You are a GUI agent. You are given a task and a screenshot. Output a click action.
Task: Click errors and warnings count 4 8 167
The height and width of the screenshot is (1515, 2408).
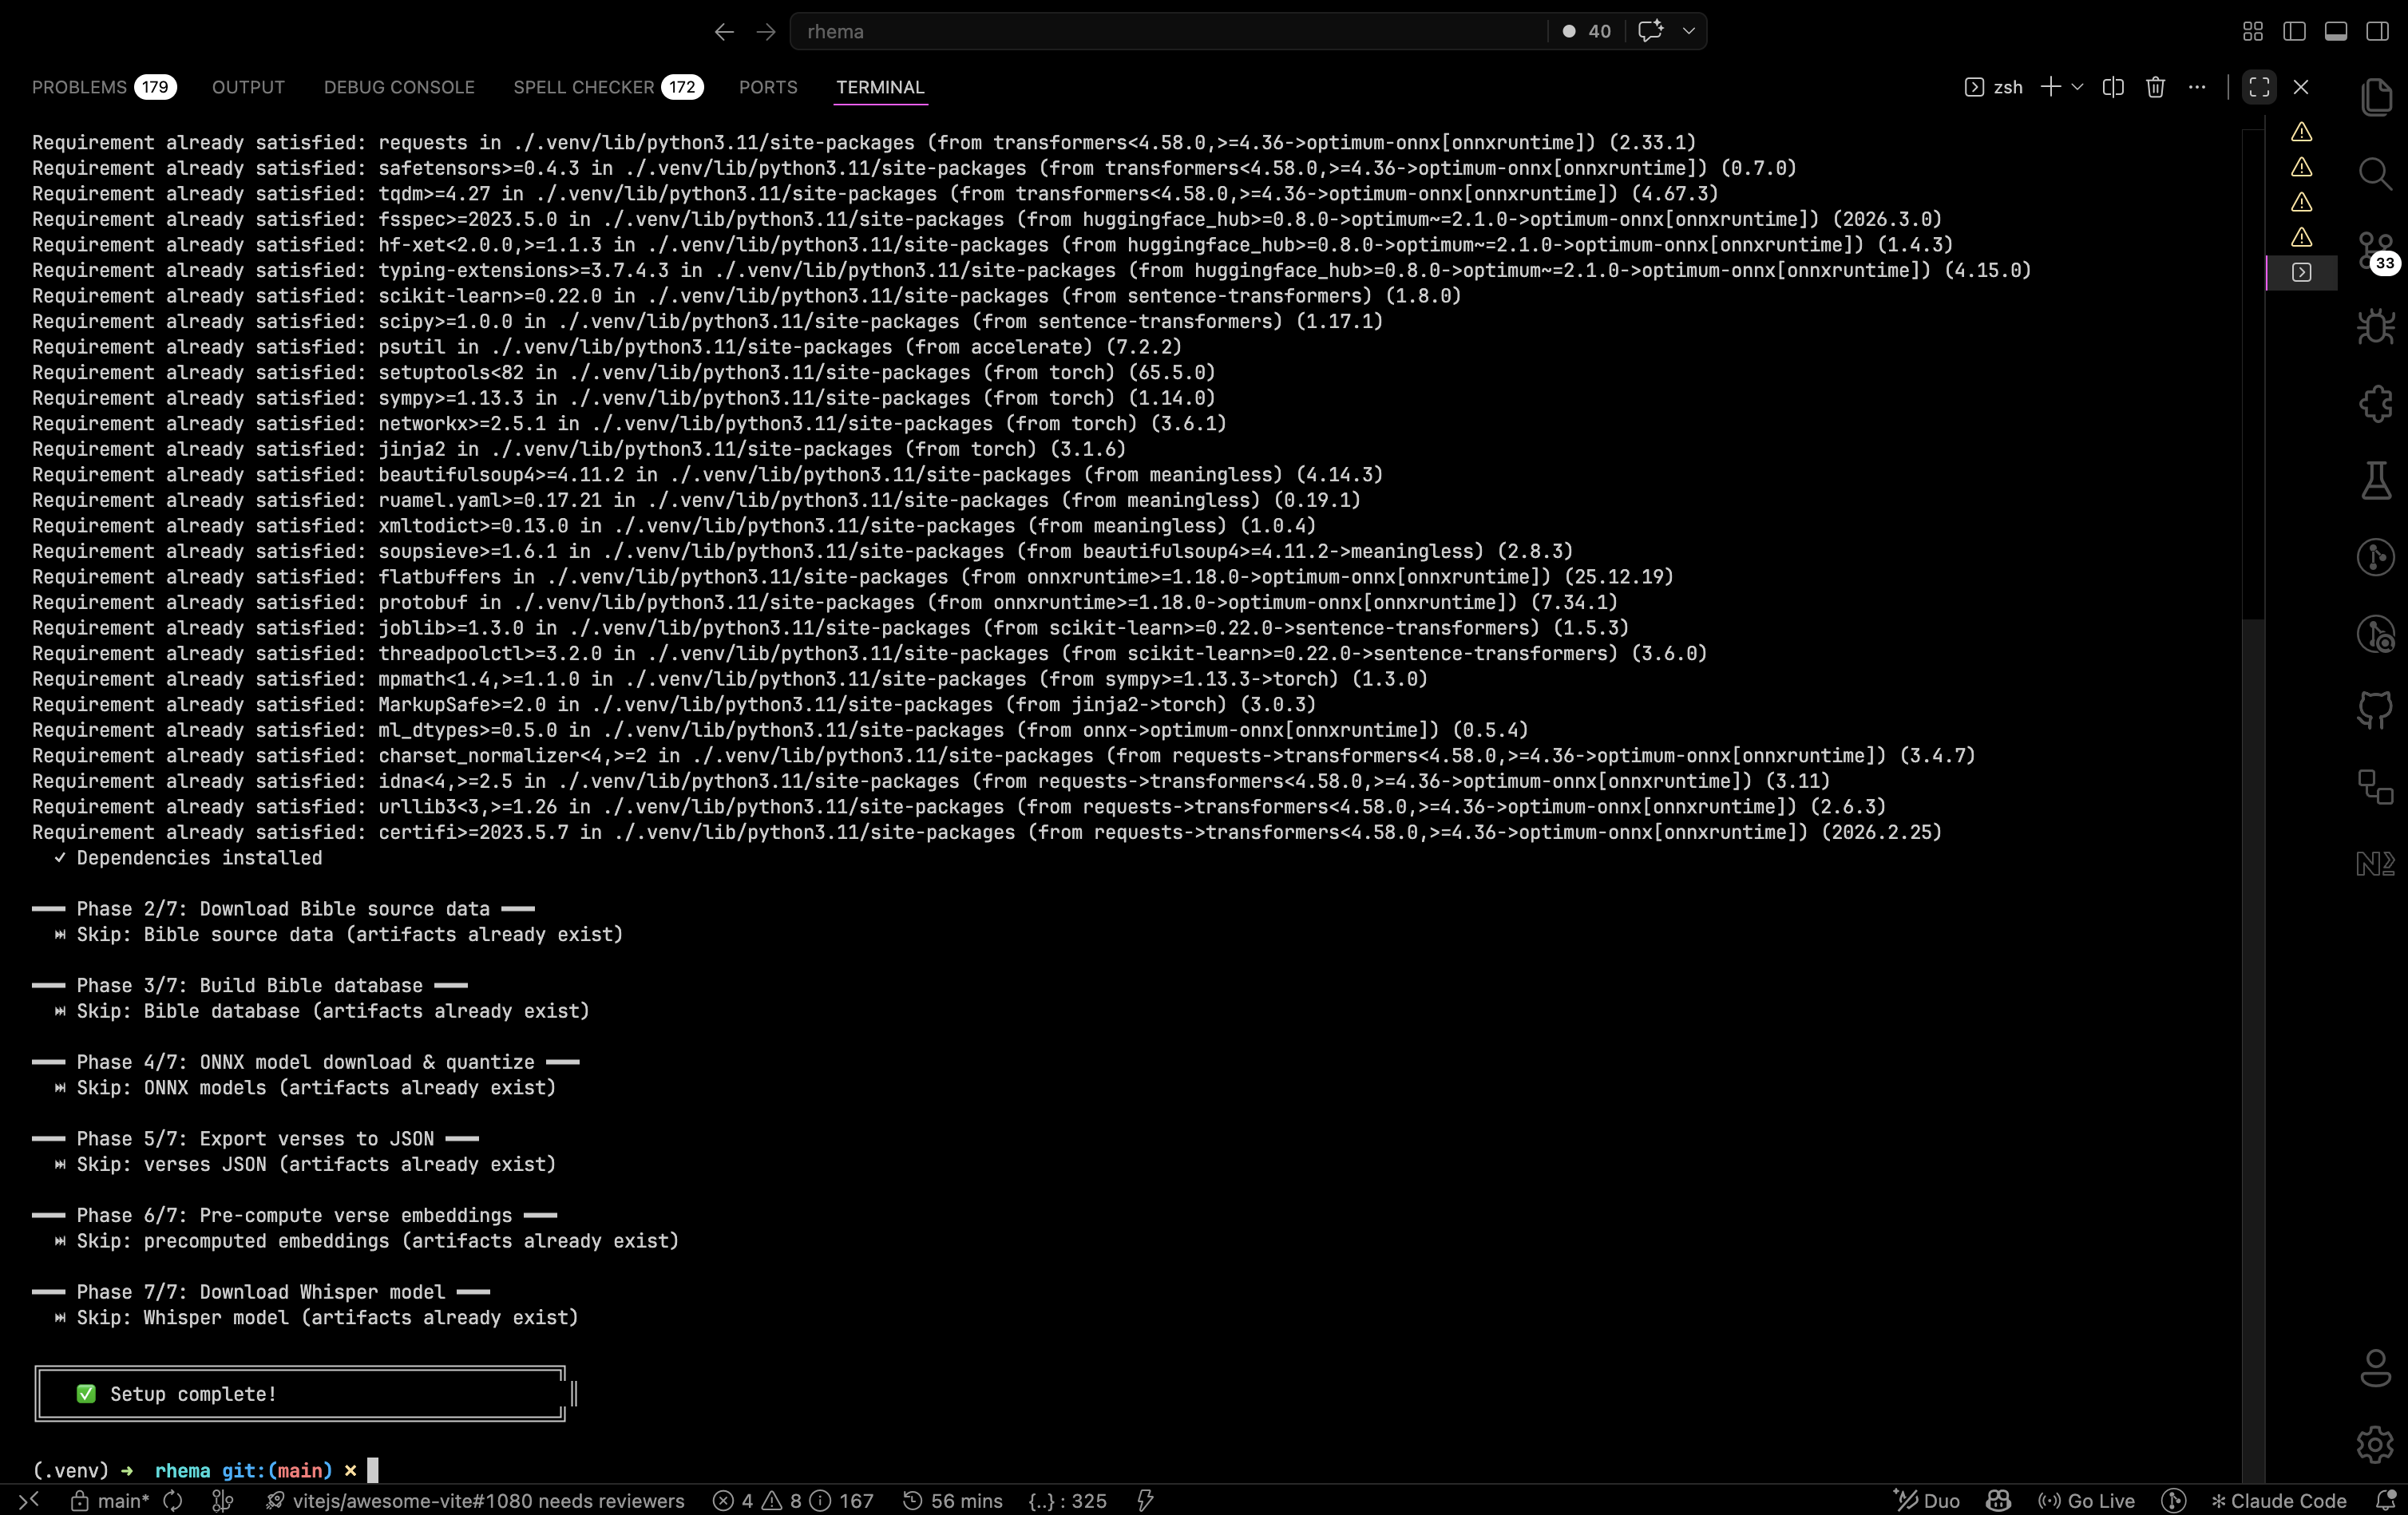point(793,1500)
